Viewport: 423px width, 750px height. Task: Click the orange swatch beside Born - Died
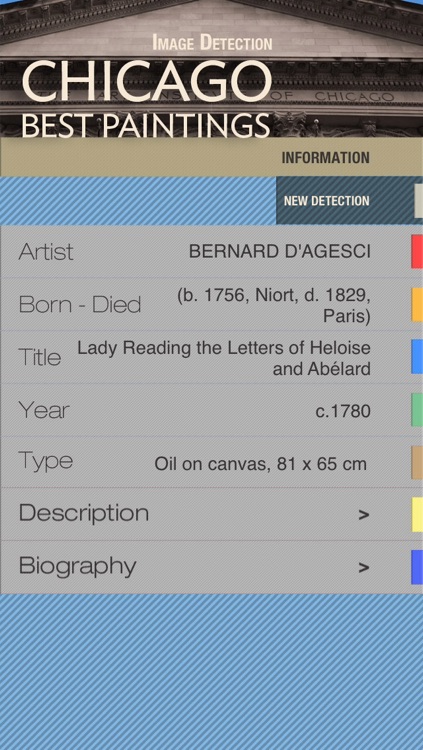click(x=417, y=304)
